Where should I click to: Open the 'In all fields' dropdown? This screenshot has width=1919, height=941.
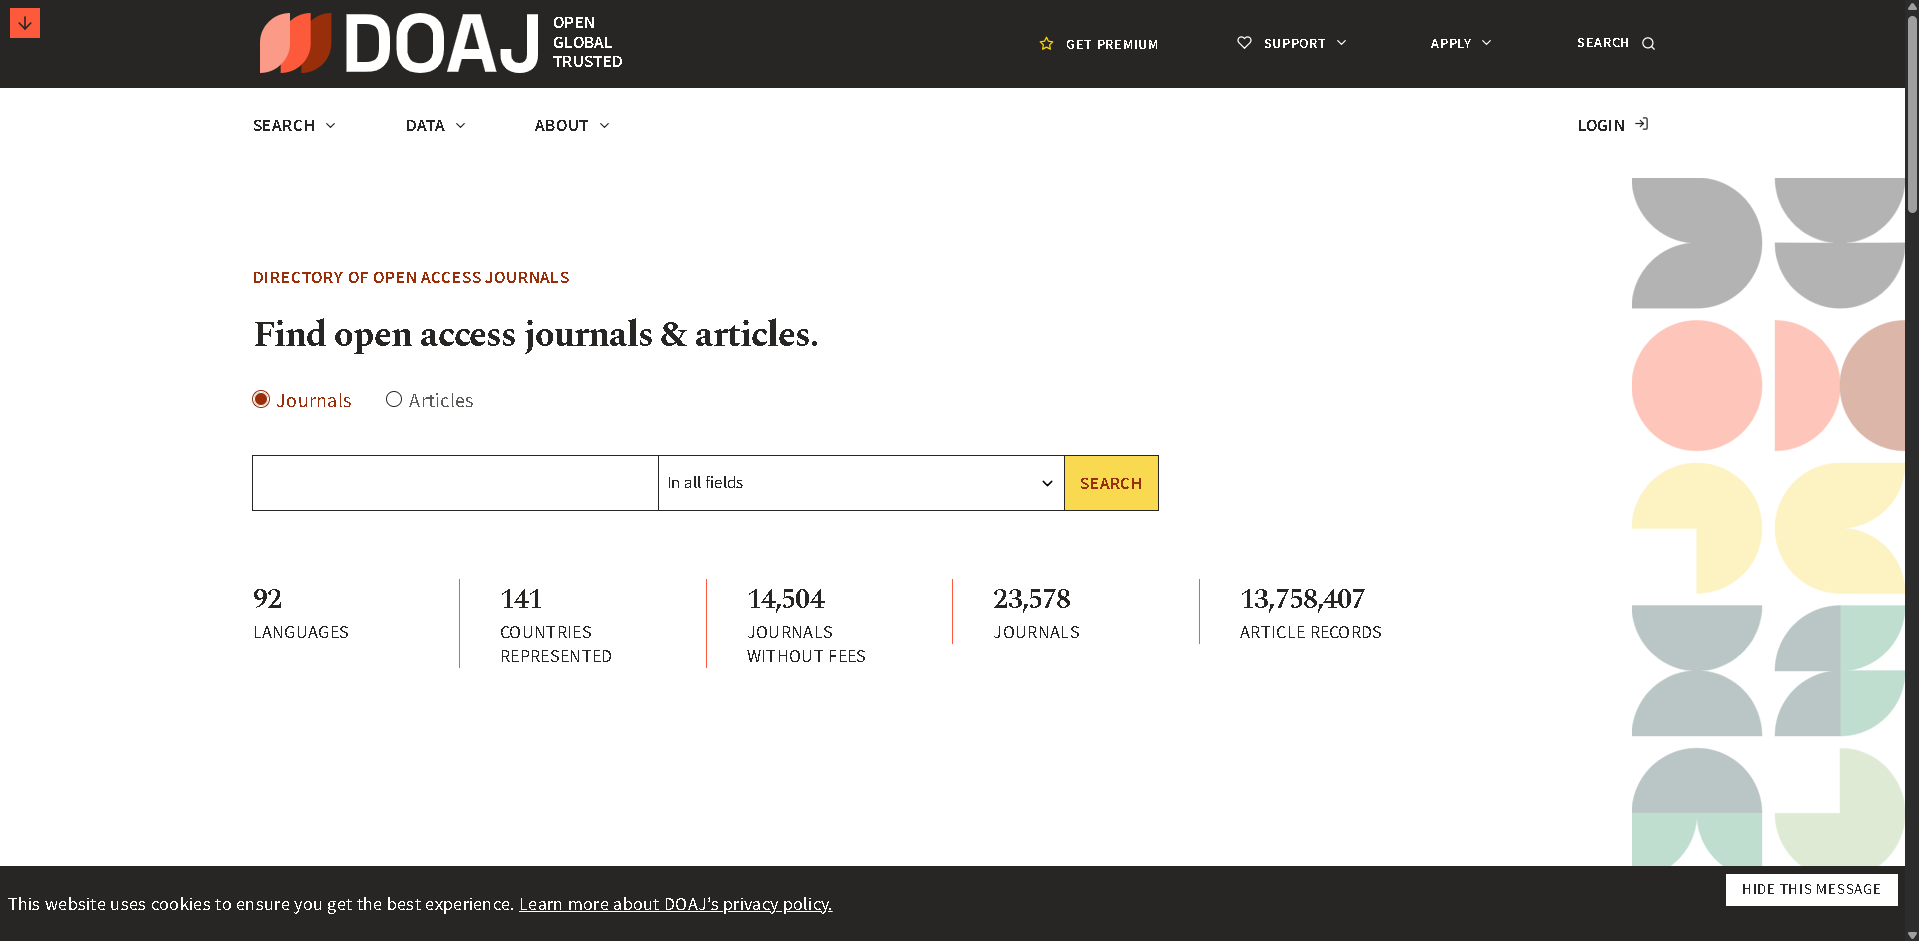861,483
